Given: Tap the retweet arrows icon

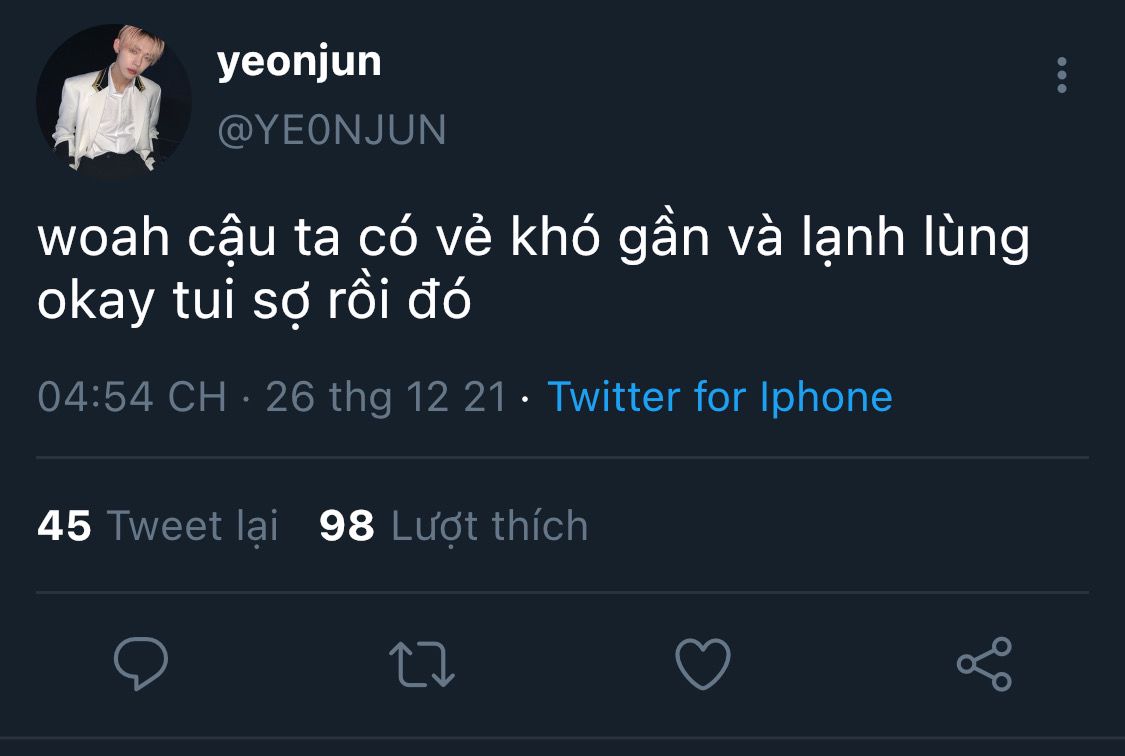Looking at the screenshot, I should (x=422, y=664).
